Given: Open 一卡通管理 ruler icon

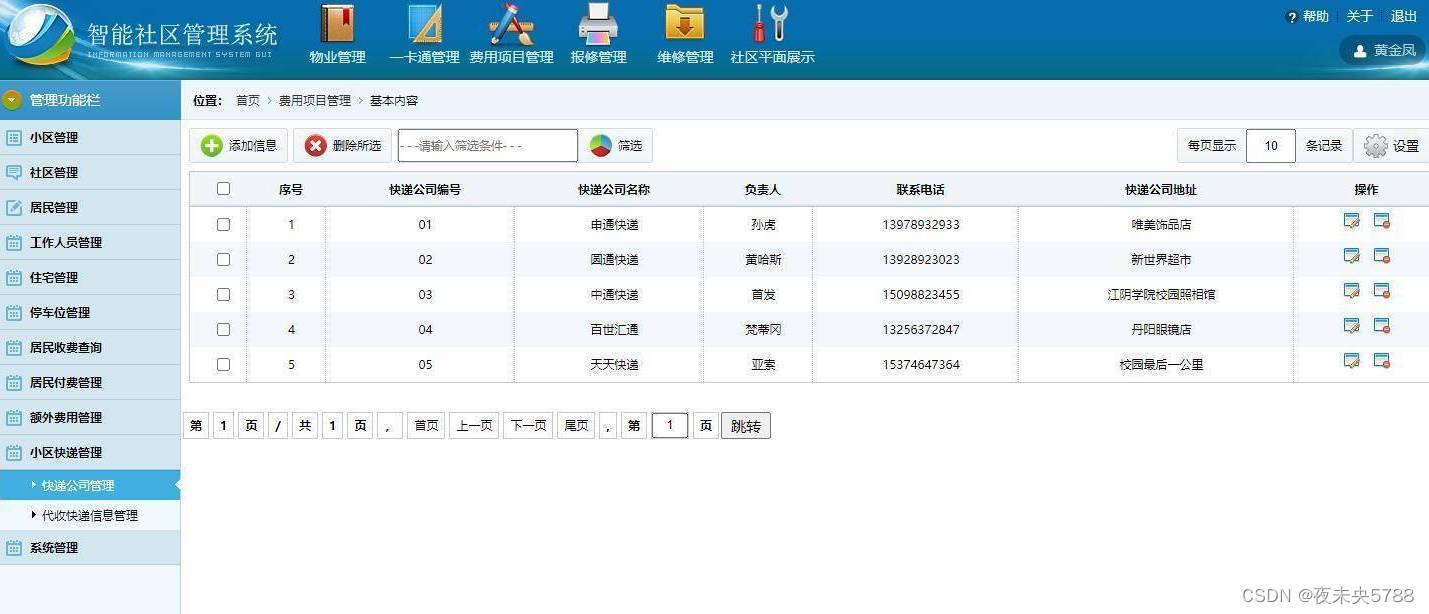Looking at the screenshot, I should 424,24.
